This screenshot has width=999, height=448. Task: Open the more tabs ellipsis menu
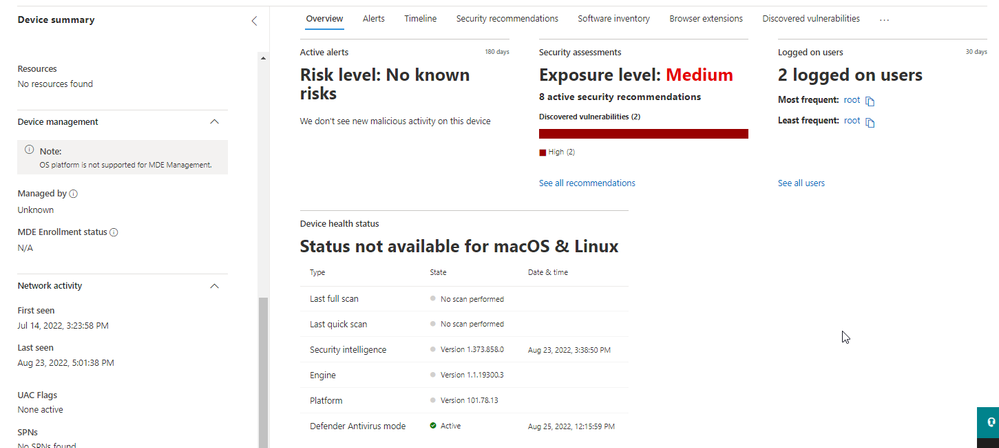[x=884, y=20]
